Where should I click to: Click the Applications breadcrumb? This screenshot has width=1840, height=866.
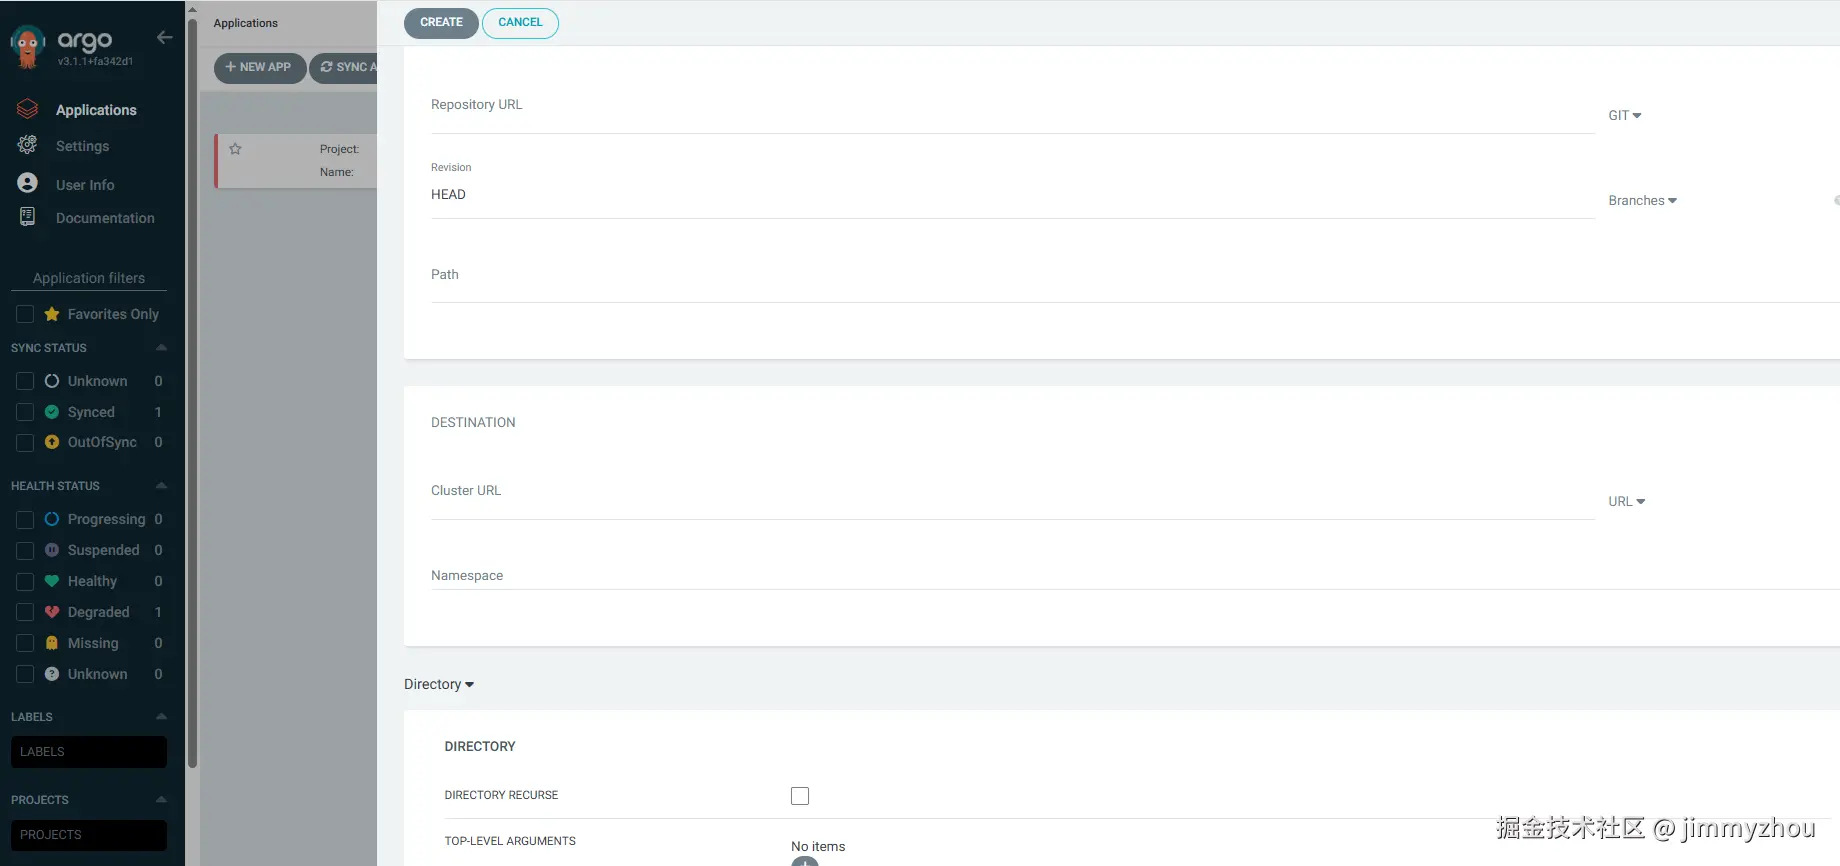246,23
